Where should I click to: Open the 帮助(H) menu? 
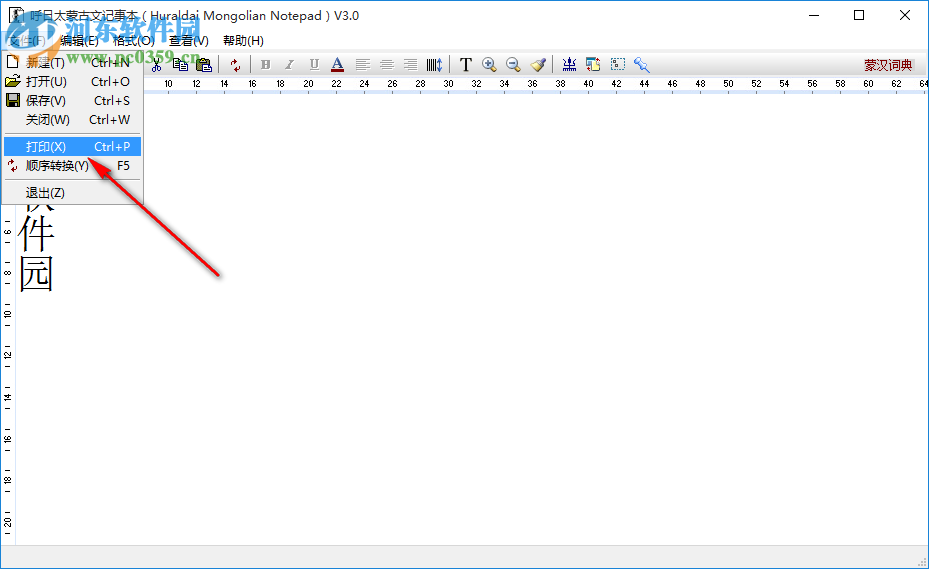point(244,40)
